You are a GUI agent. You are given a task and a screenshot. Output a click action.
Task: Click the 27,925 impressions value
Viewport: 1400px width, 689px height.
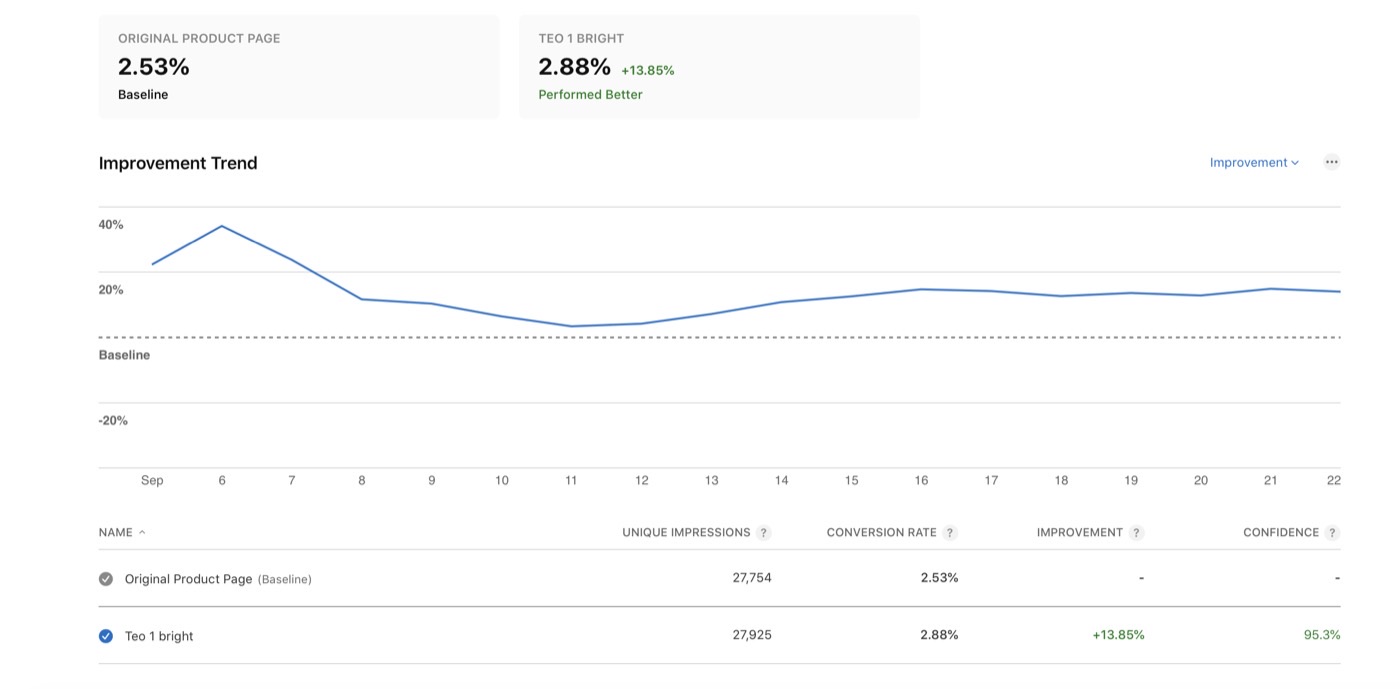752,635
